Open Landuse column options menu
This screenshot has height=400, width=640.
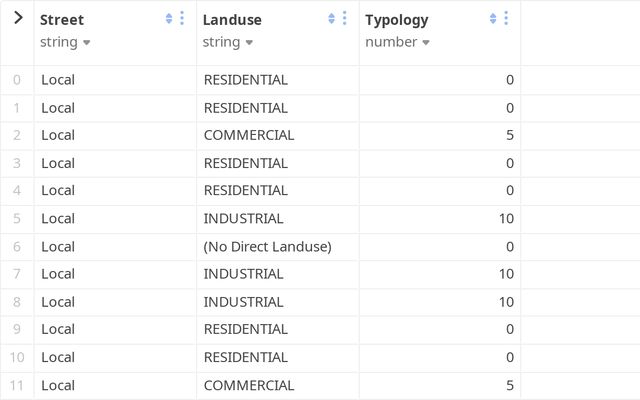point(345,19)
